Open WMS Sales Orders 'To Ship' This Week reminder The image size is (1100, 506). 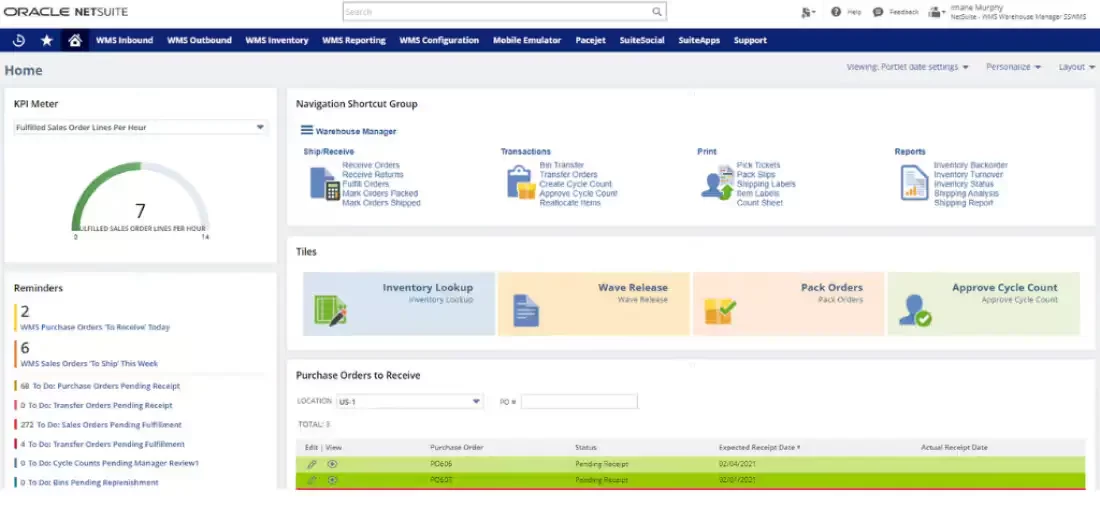click(x=89, y=364)
